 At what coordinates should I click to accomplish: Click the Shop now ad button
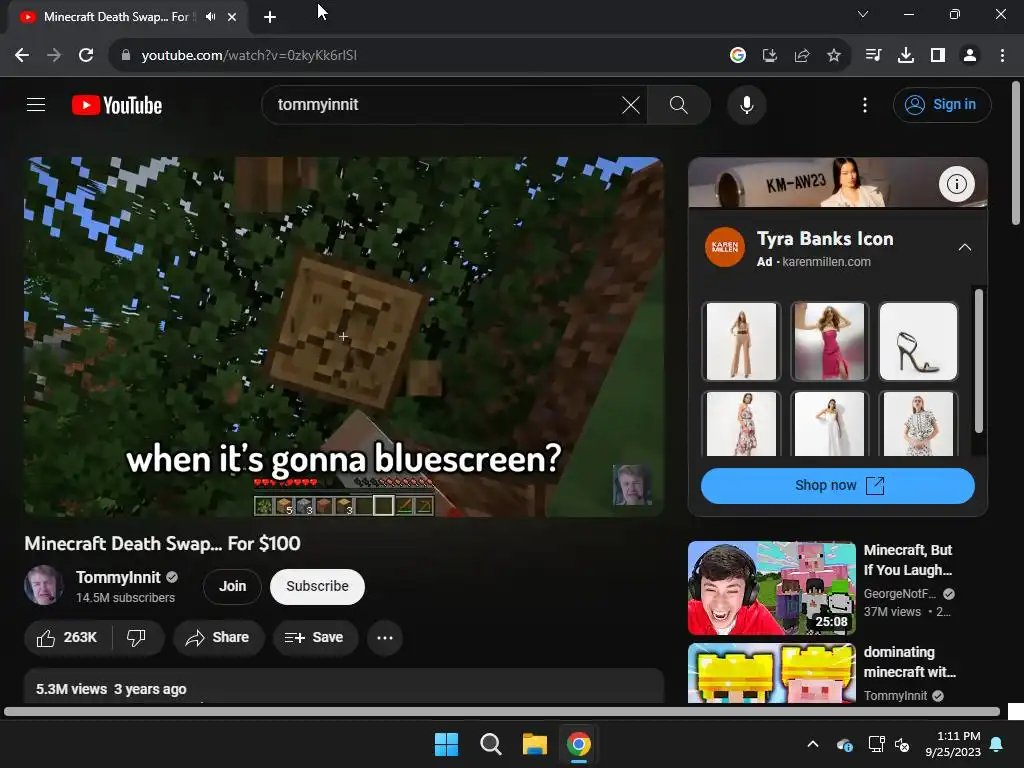click(x=837, y=485)
